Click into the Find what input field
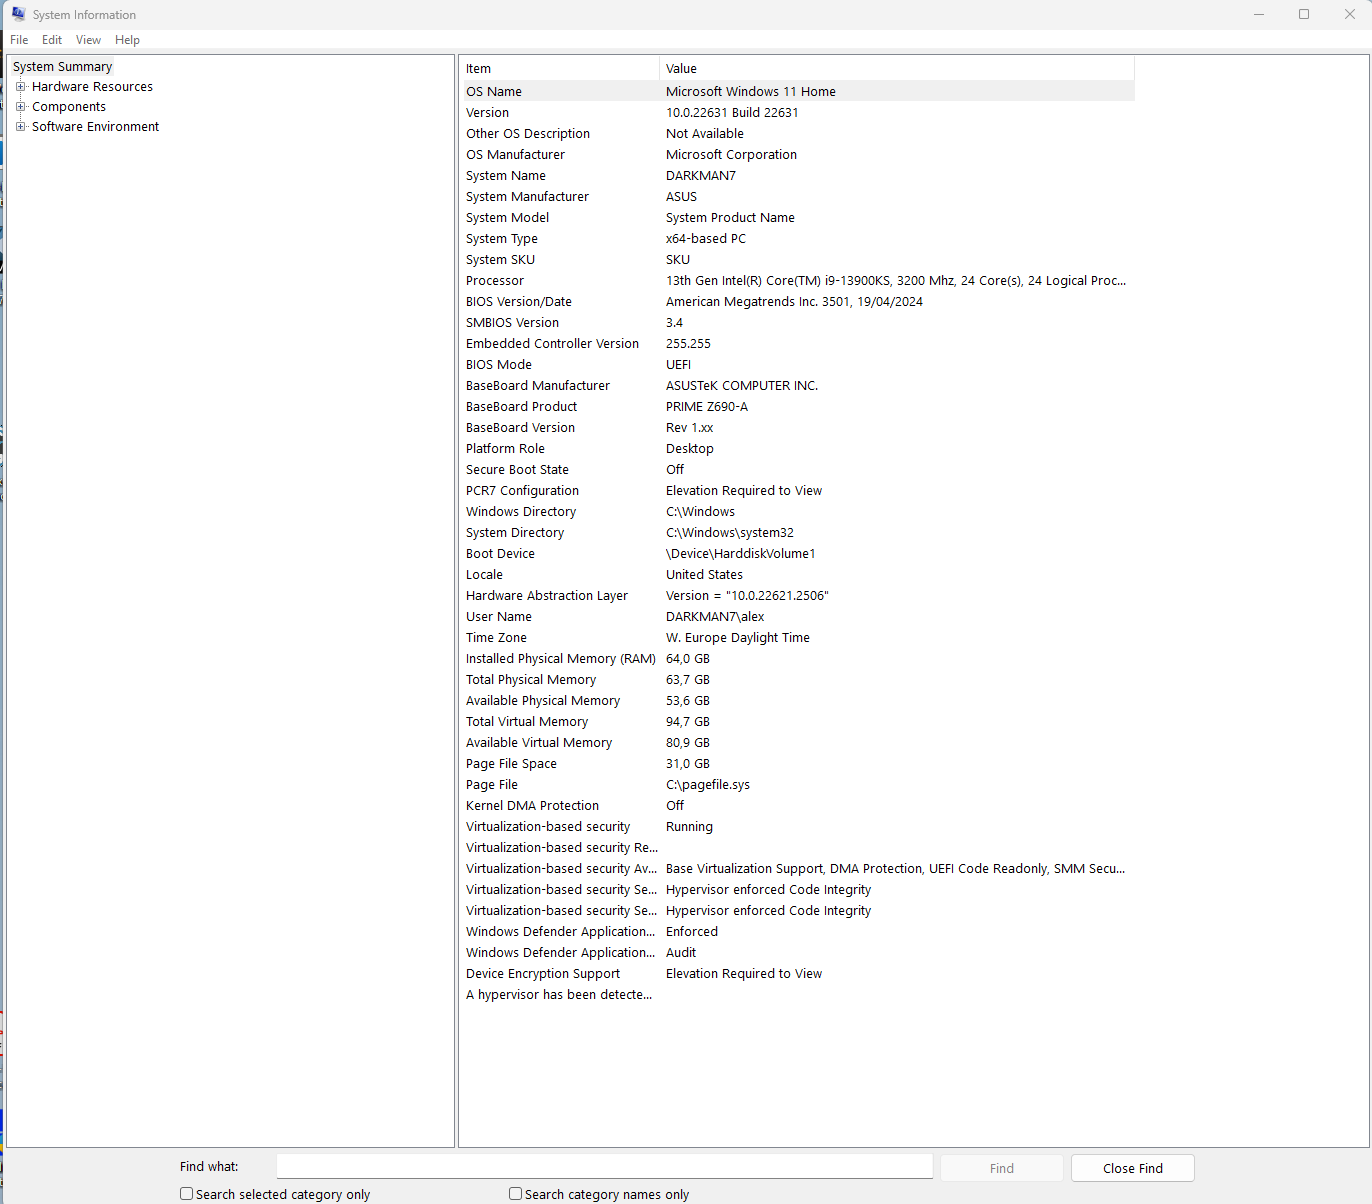Image resolution: width=1372 pixels, height=1204 pixels. point(605,1167)
